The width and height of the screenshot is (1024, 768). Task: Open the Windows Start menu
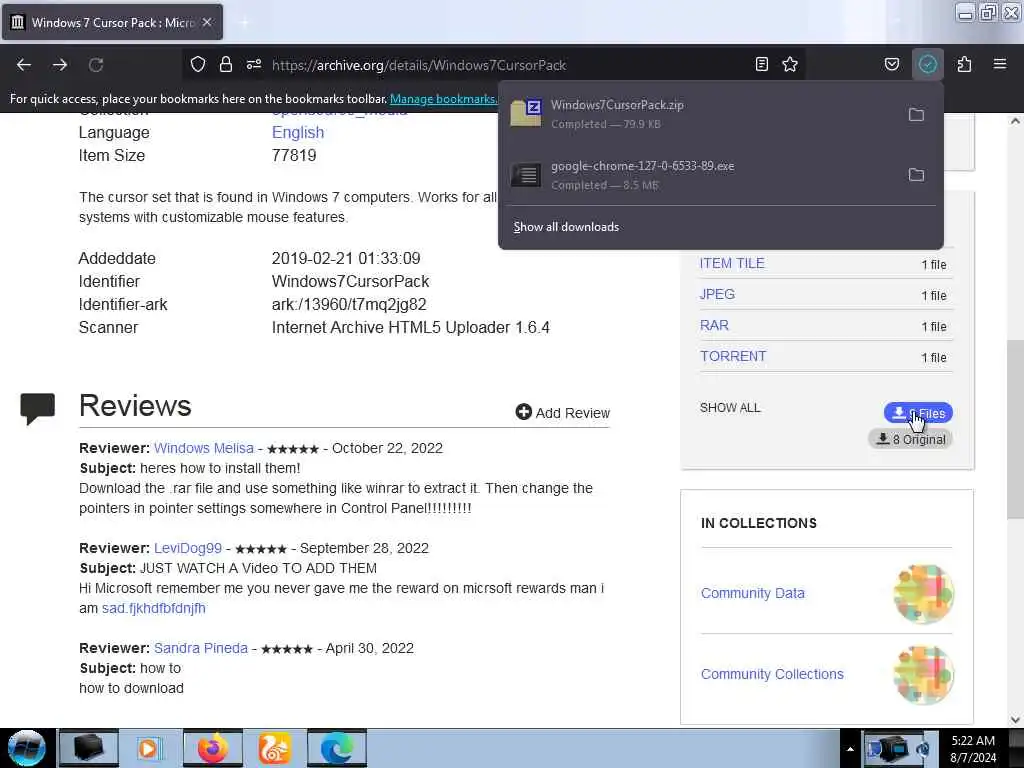(x=26, y=748)
